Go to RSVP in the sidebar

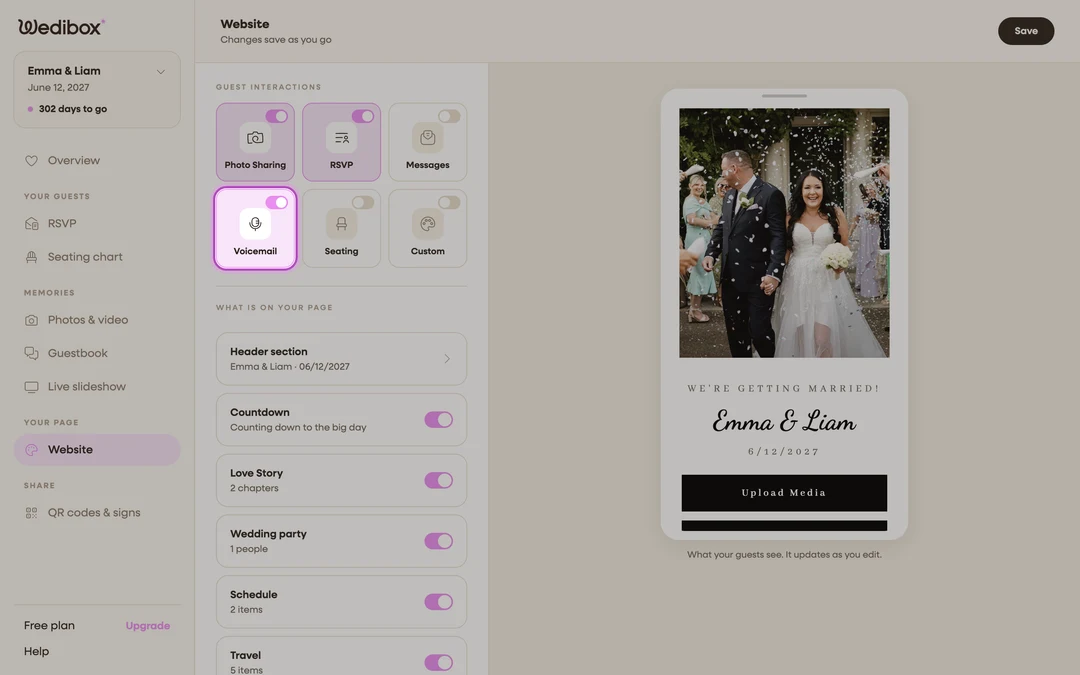pyautogui.click(x=97, y=224)
